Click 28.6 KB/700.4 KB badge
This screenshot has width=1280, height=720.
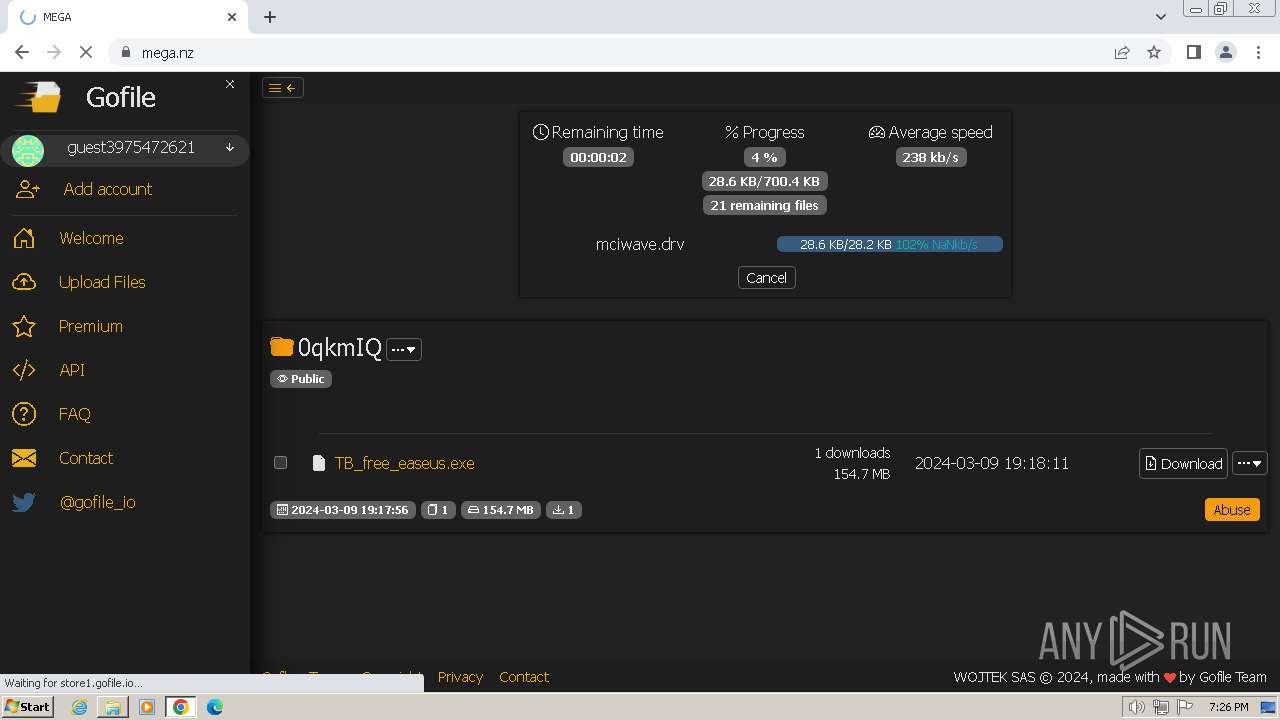pos(765,181)
